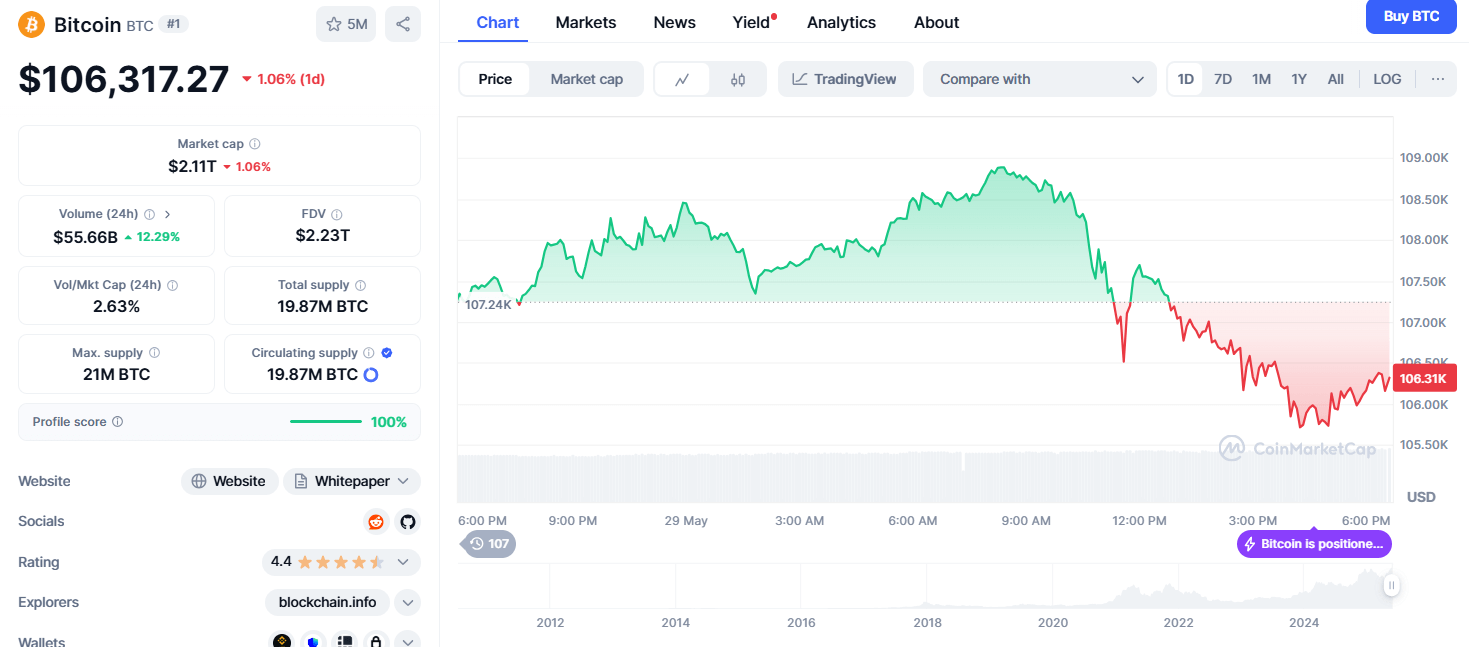The height and width of the screenshot is (647, 1469).
Task: Toggle LOG scale on chart
Action: 1387,79
